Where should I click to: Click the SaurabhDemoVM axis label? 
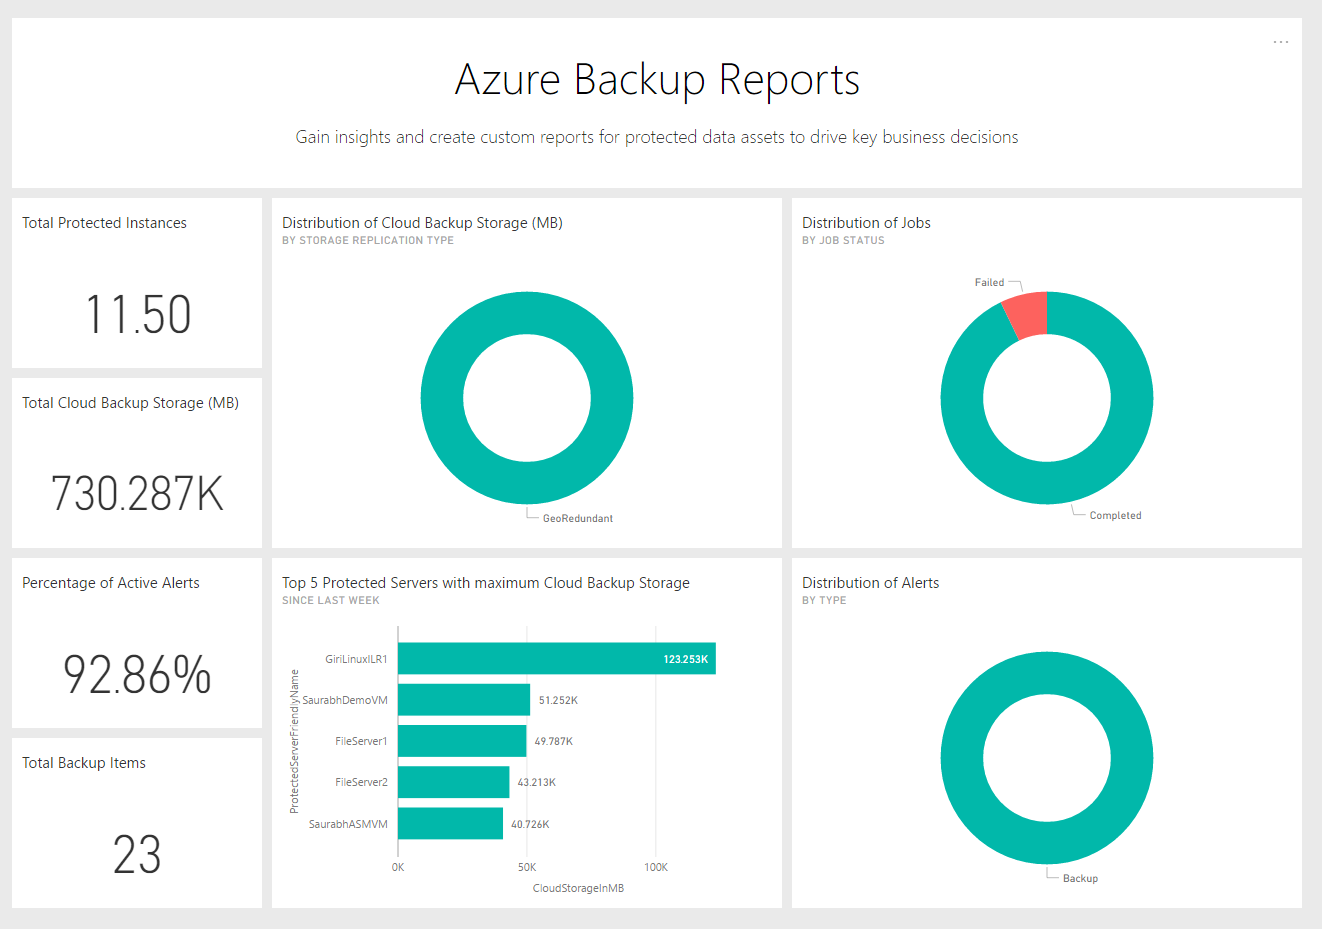[345, 700]
